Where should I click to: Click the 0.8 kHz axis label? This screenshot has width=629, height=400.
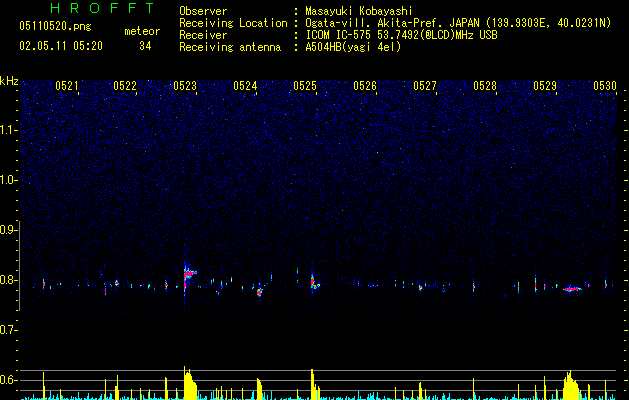[x=8, y=280]
